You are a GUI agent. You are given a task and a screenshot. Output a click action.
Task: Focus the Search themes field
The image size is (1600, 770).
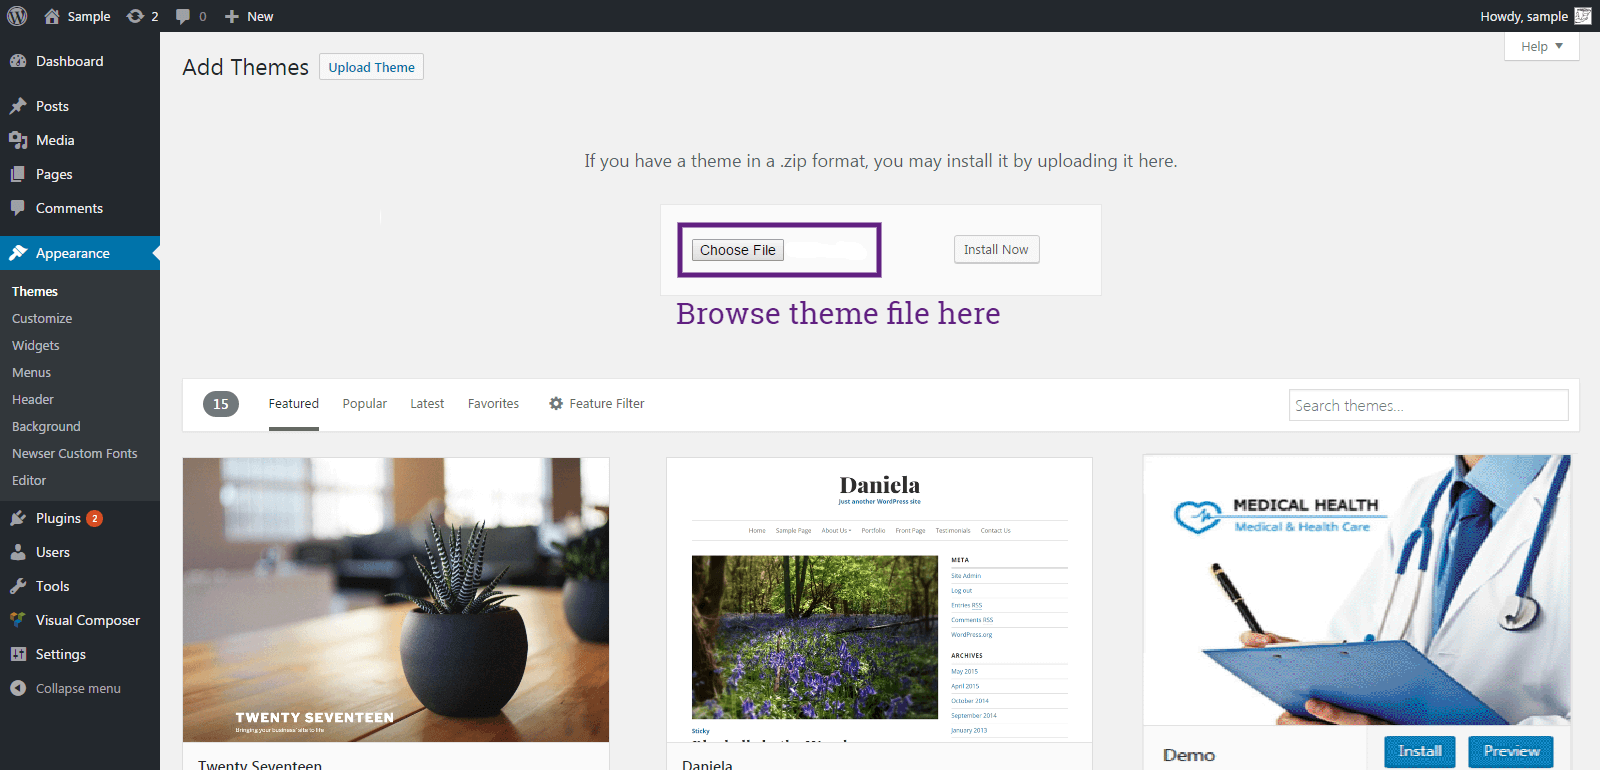pyautogui.click(x=1428, y=405)
